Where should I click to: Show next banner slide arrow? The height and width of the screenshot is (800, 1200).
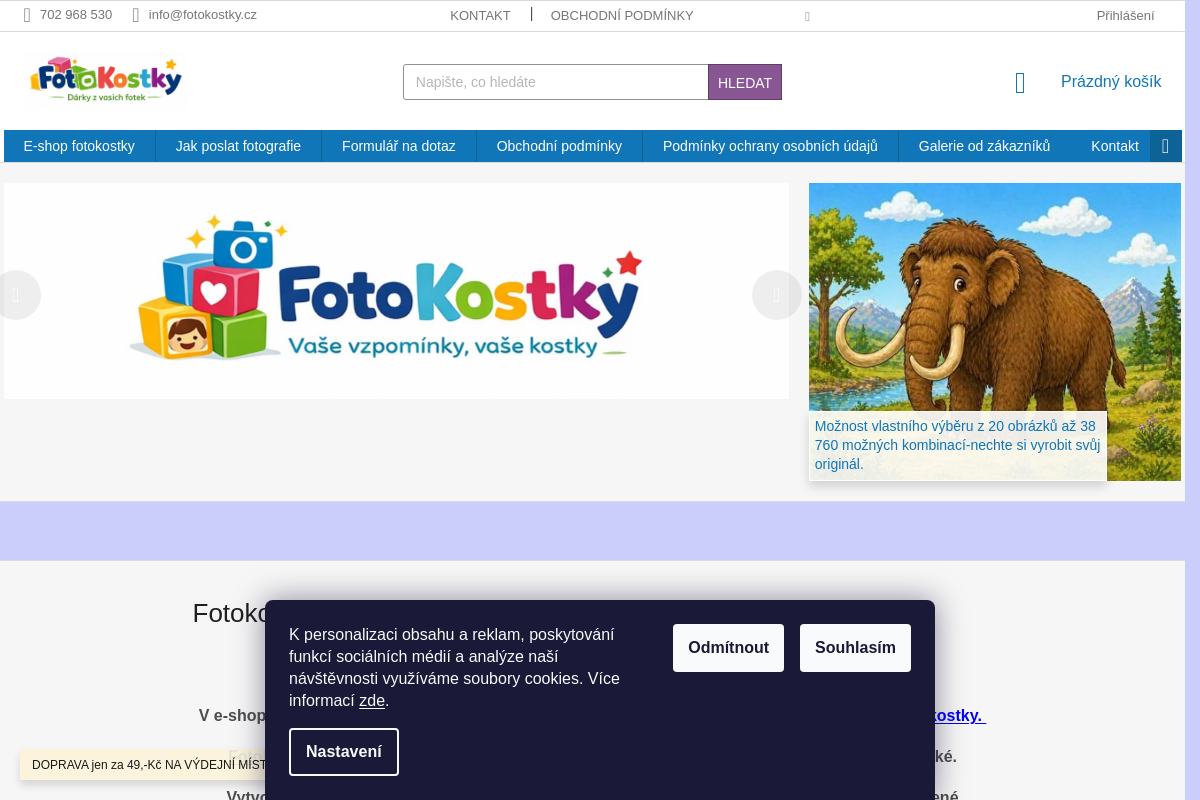[x=776, y=295]
